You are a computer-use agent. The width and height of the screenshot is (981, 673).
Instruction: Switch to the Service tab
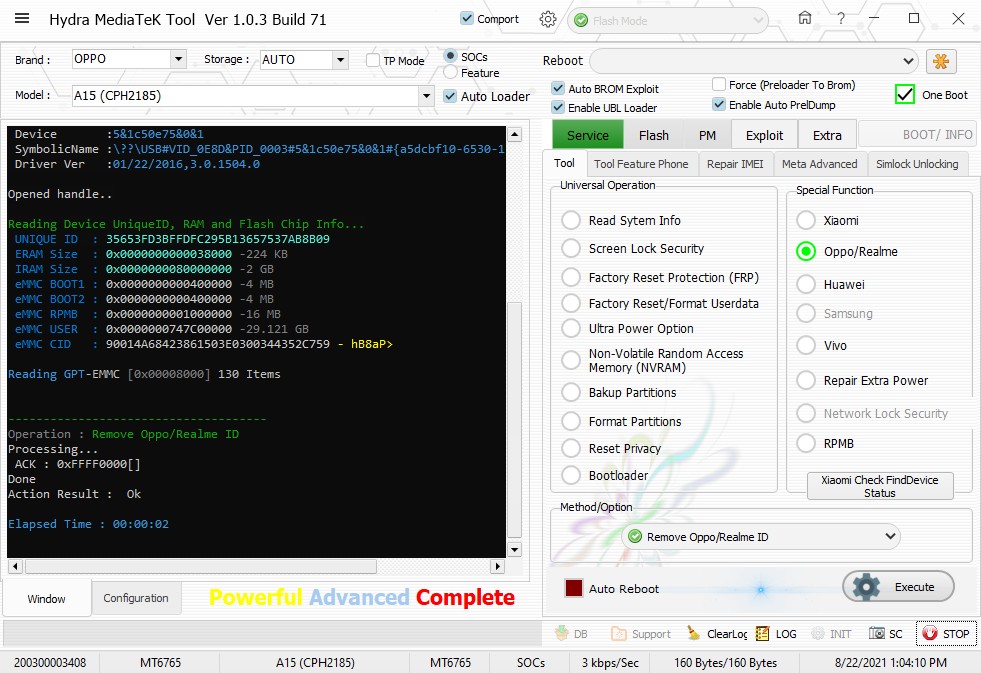pyautogui.click(x=587, y=135)
